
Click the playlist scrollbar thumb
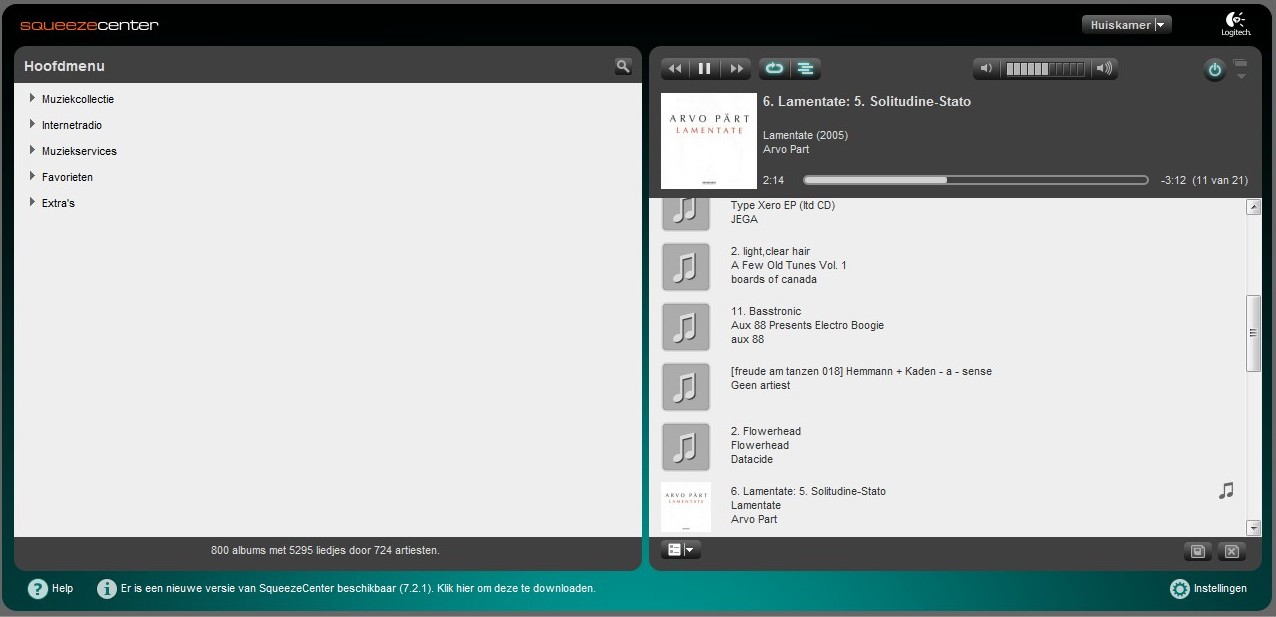click(x=1253, y=333)
